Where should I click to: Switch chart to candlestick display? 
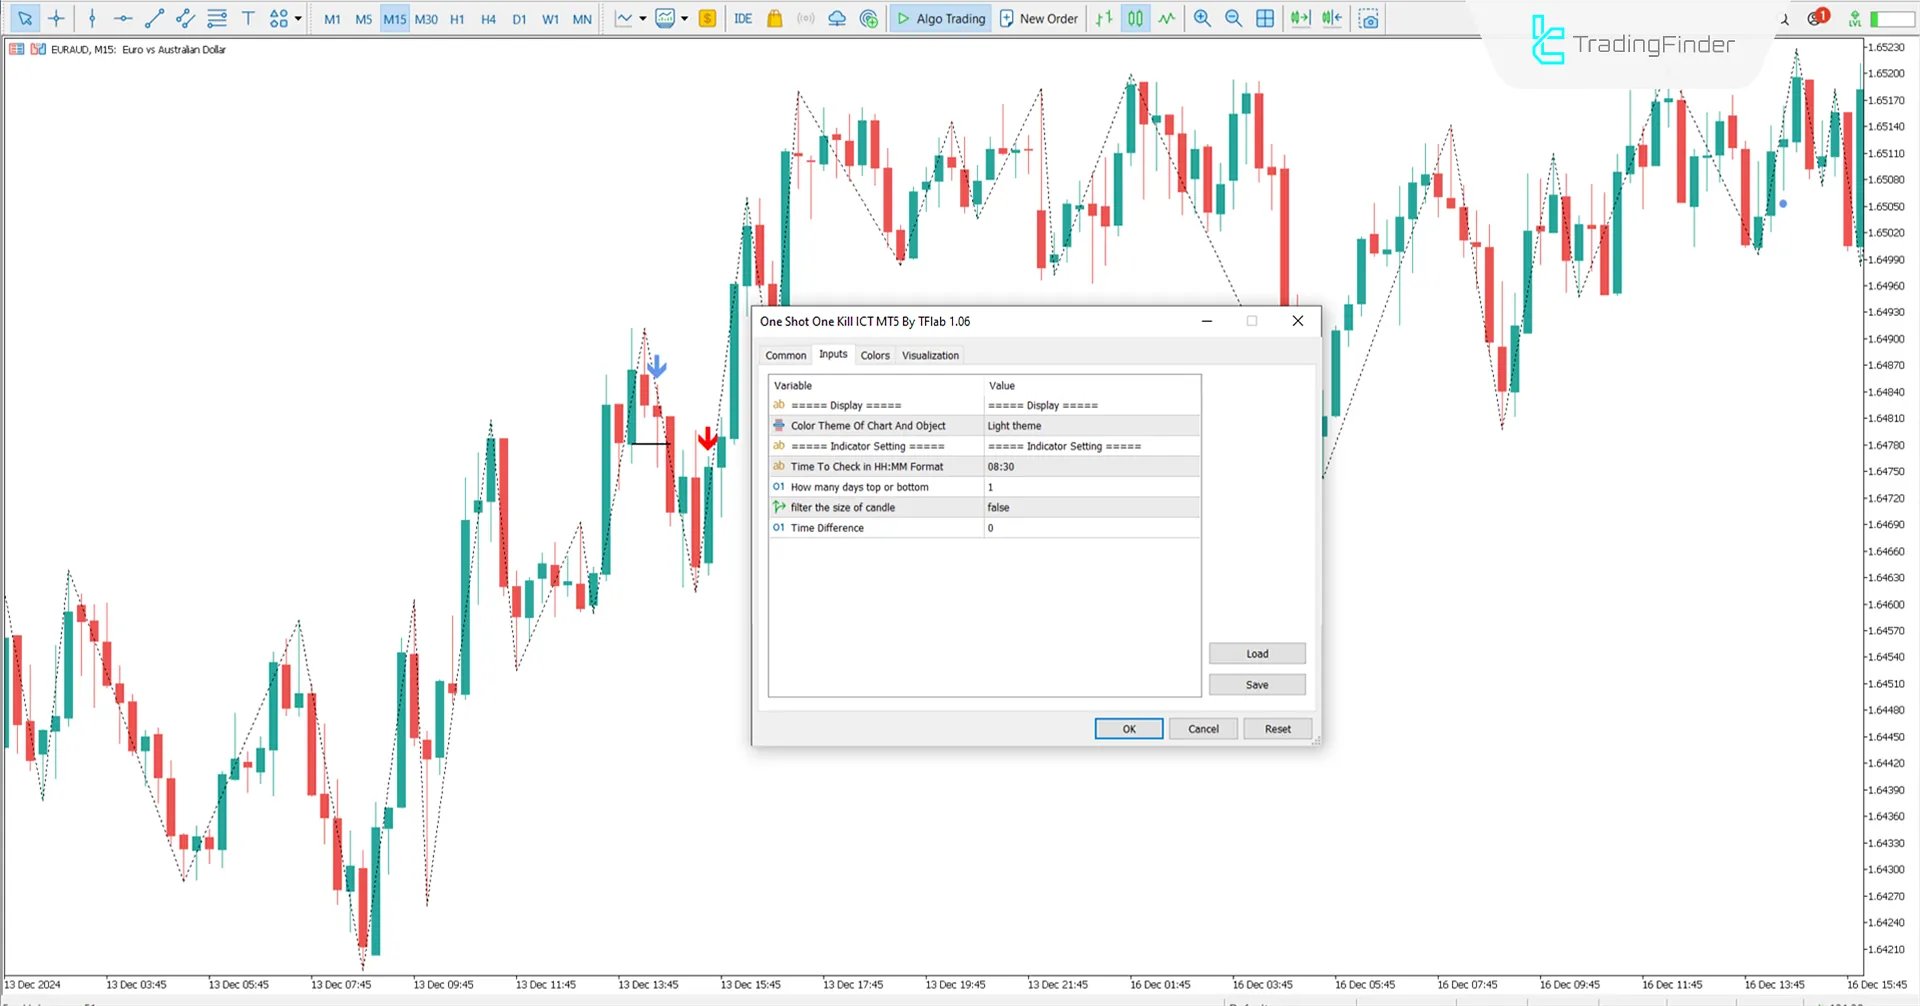[x=1135, y=19]
